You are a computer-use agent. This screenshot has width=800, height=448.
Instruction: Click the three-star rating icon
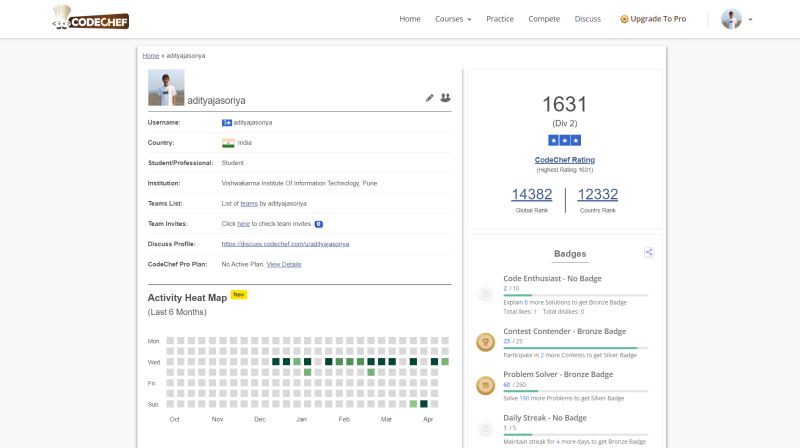565,141
